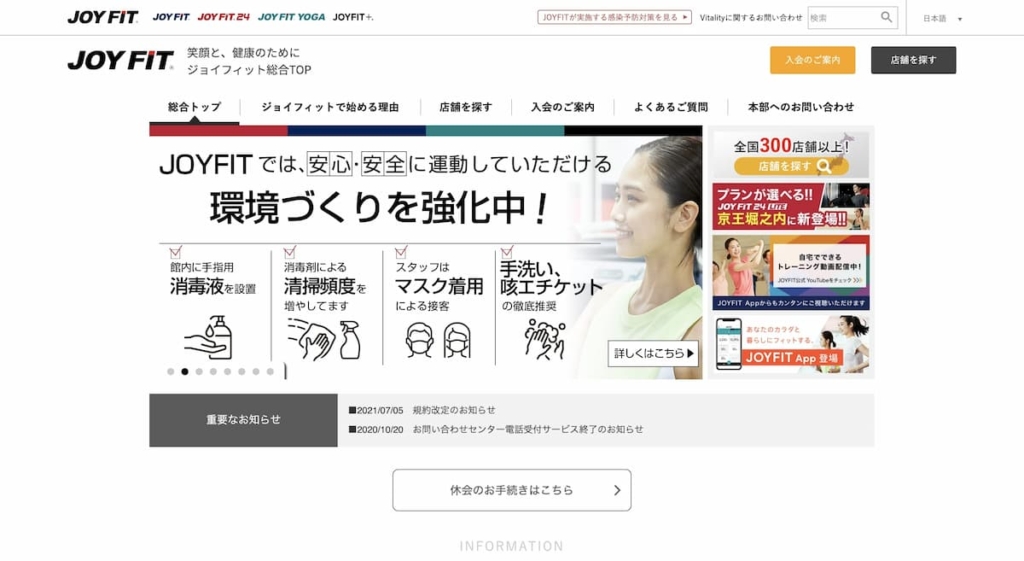This screenshot has height=561, width=1024.
Task: Select the fourth carousel slide dot
Action: pyautogui.click(x=214, y=372)
